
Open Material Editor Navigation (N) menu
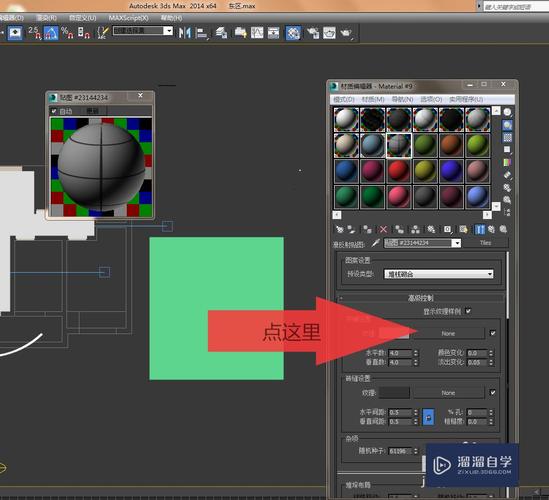[402, 99]
